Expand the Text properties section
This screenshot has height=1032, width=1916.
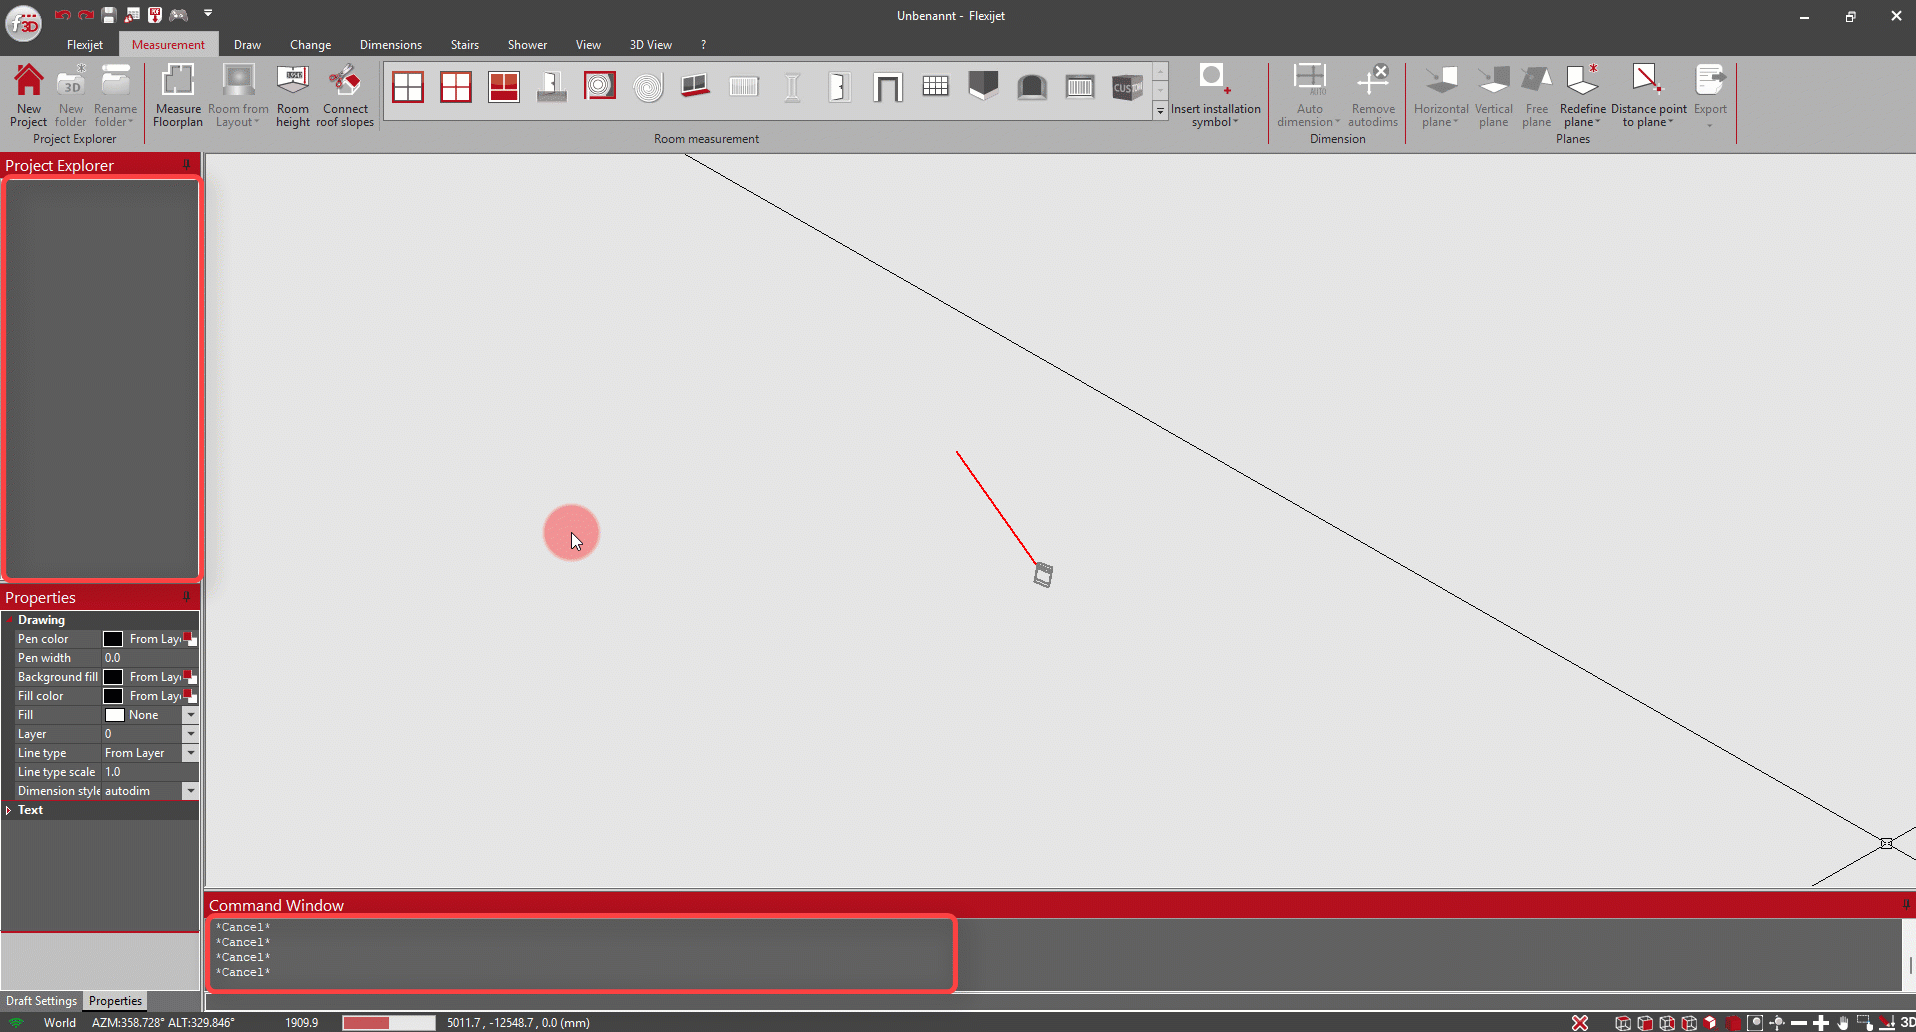[x=9, y=810]
